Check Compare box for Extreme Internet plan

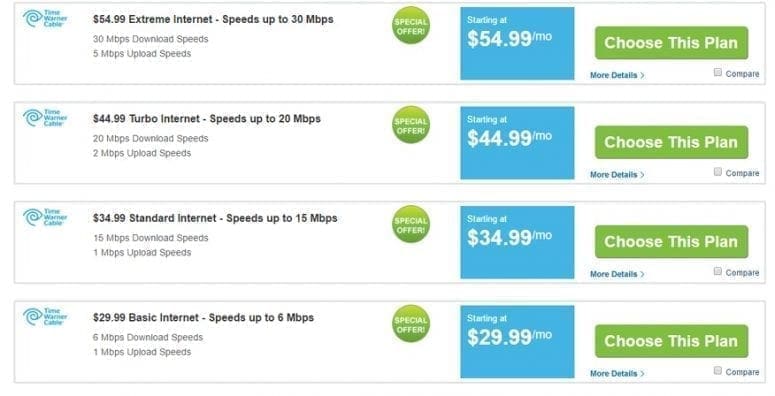[x=718, y=73]
